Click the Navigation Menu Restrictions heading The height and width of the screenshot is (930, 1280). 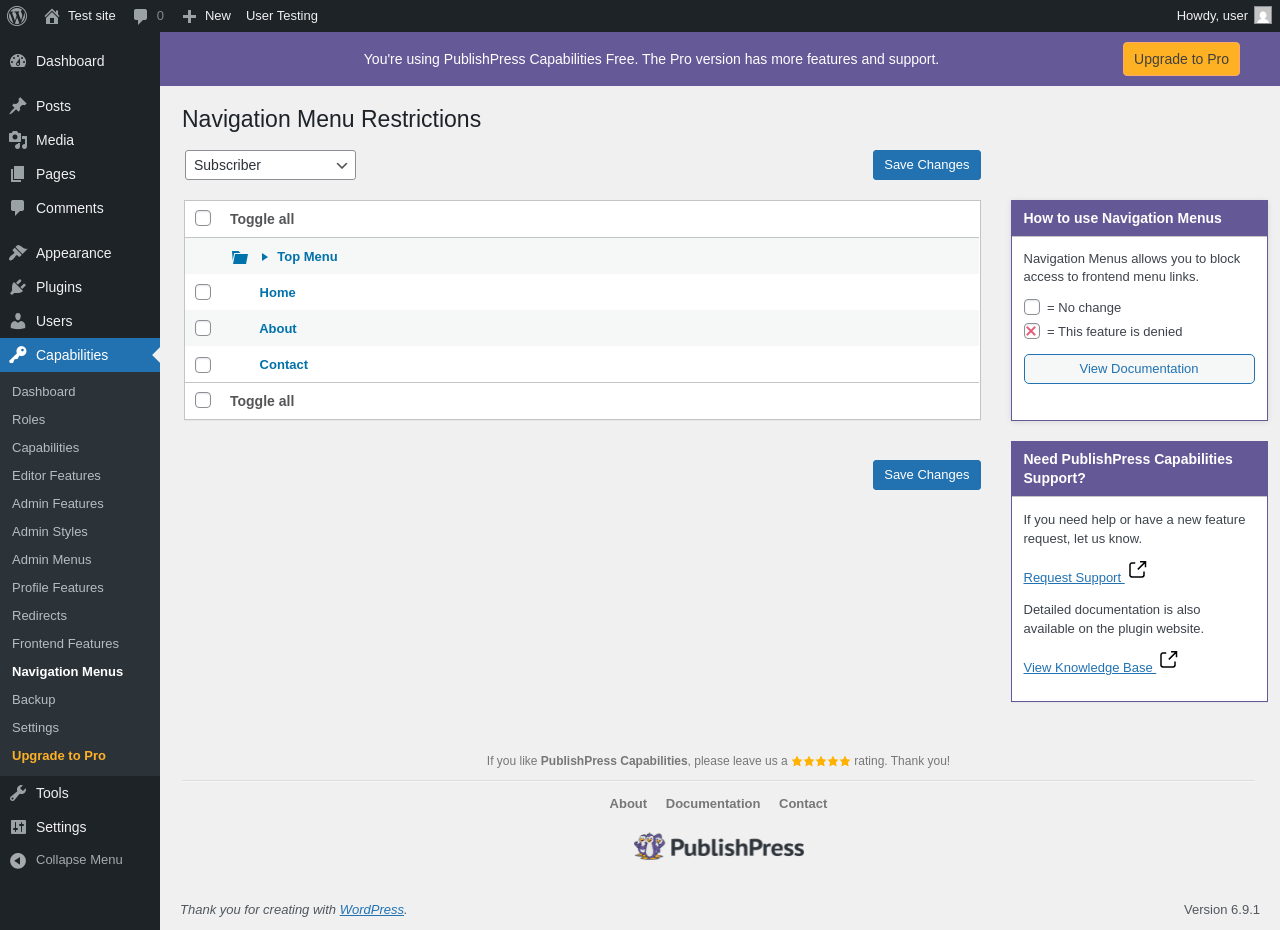[x=331, y=119]
